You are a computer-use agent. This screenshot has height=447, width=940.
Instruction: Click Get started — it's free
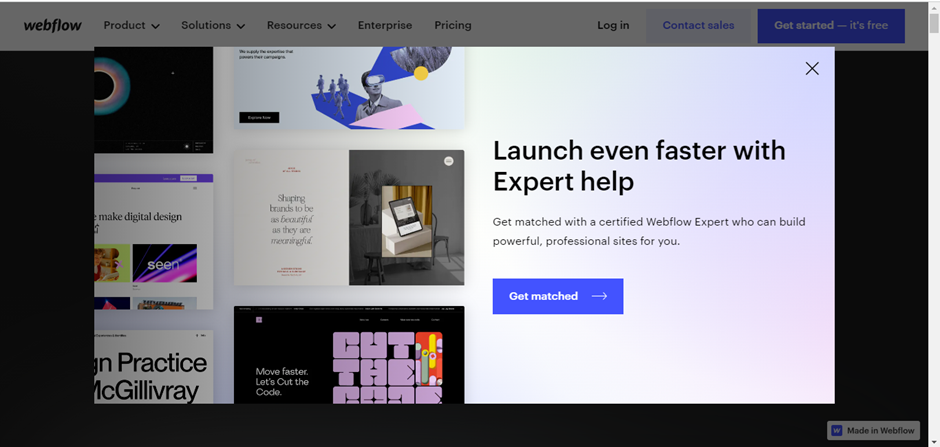831,26
